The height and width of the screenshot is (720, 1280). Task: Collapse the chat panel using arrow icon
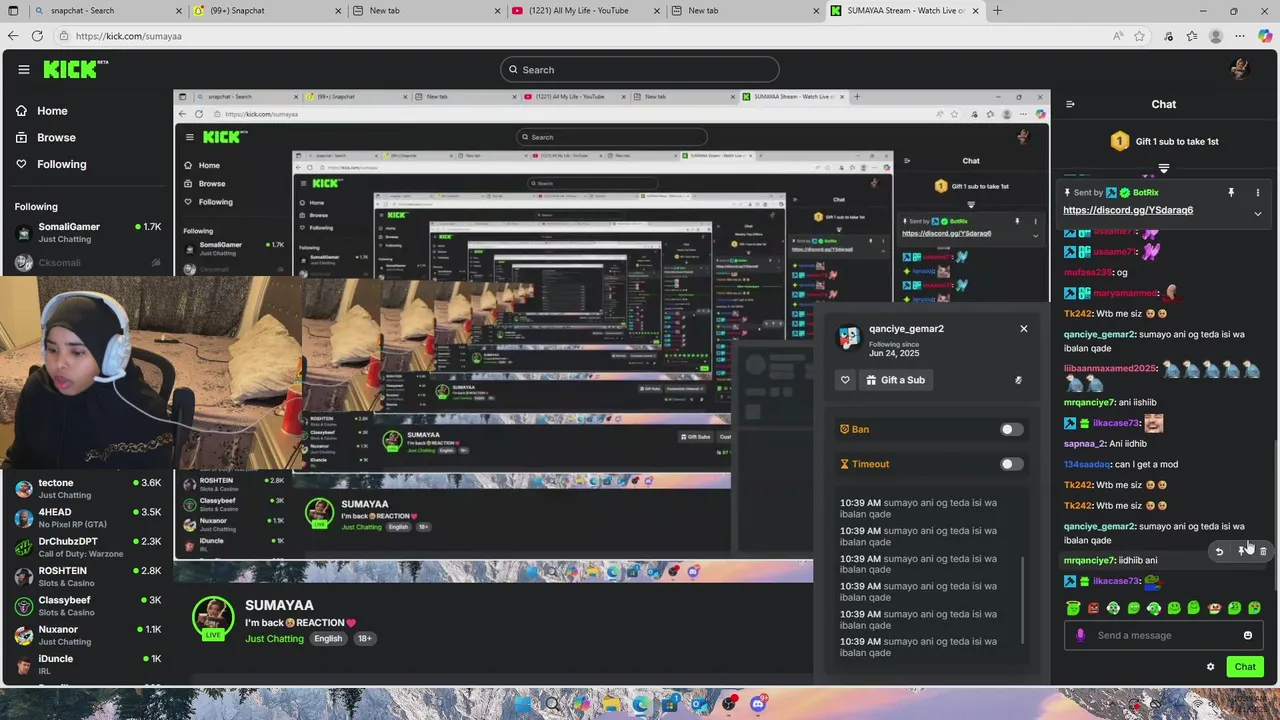point(1070,104)
